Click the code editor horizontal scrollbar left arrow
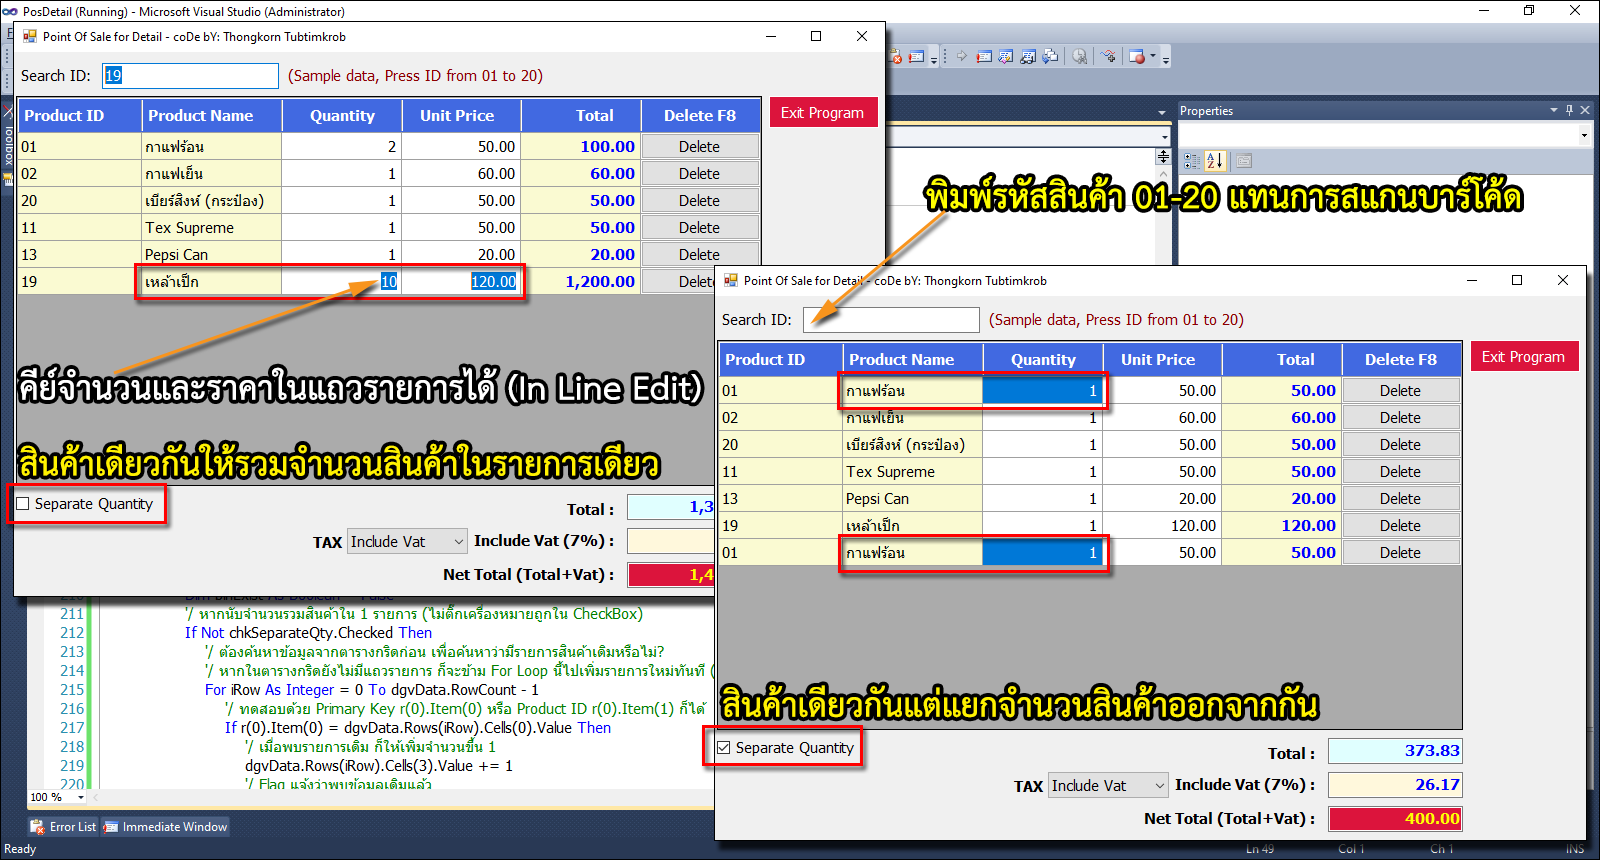 click(x=95, y=797)
